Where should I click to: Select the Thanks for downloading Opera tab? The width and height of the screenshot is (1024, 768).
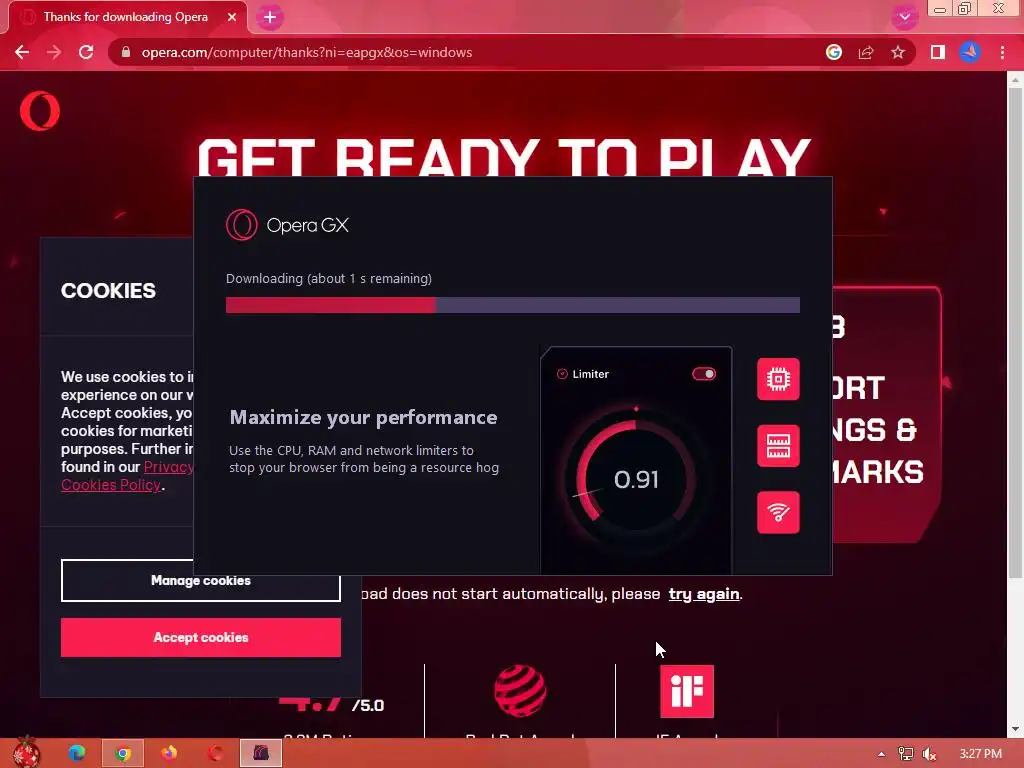pyautogui.click(x=128, y=17)
